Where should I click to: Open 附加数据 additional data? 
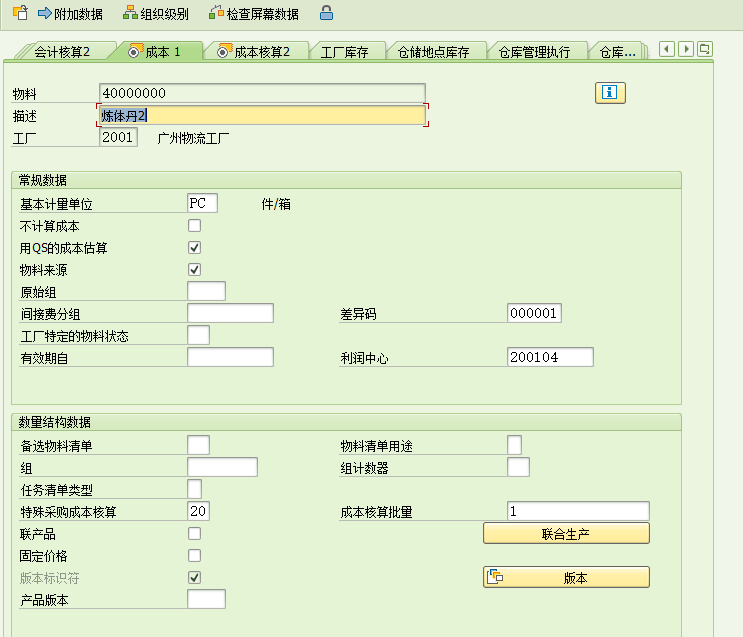pos(70,14)
